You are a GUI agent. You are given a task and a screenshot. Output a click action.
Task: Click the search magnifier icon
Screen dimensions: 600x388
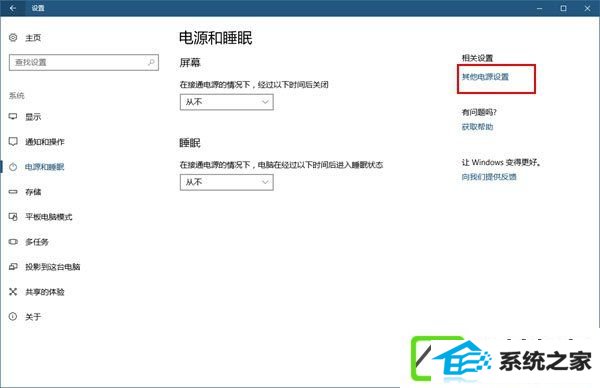pos(151,62)
